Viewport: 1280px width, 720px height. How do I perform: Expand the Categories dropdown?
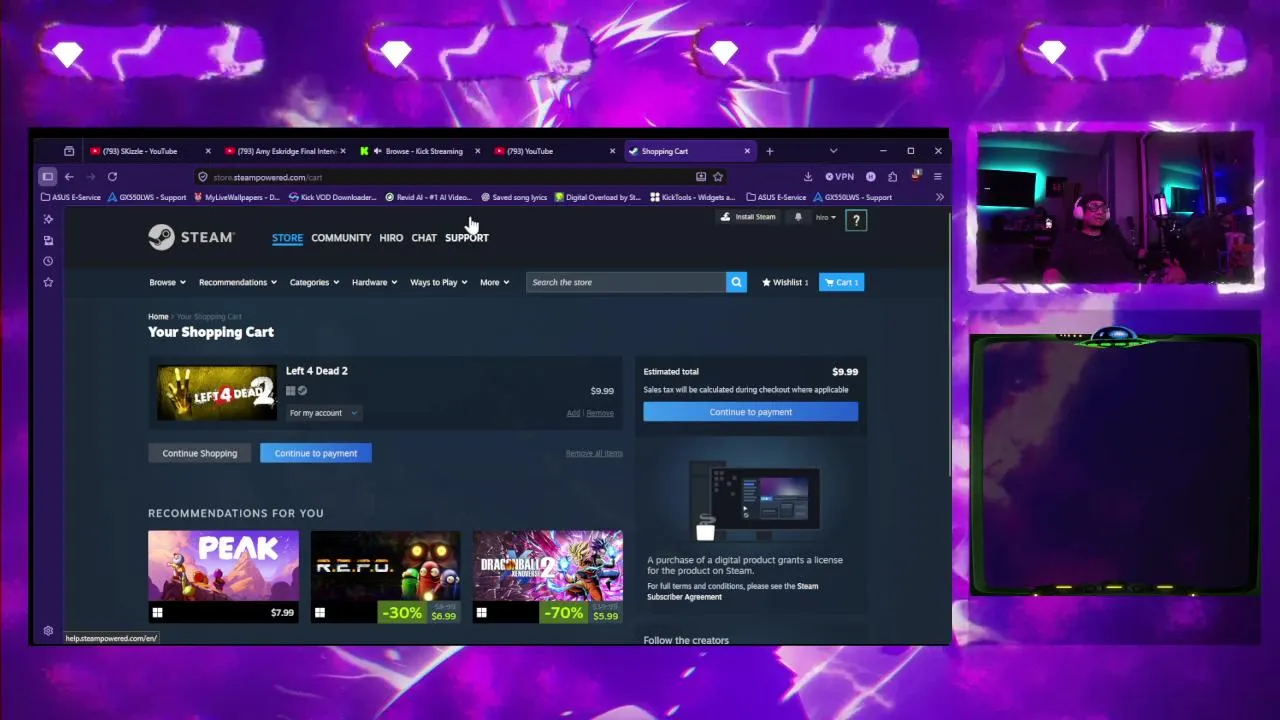point(314,282)
